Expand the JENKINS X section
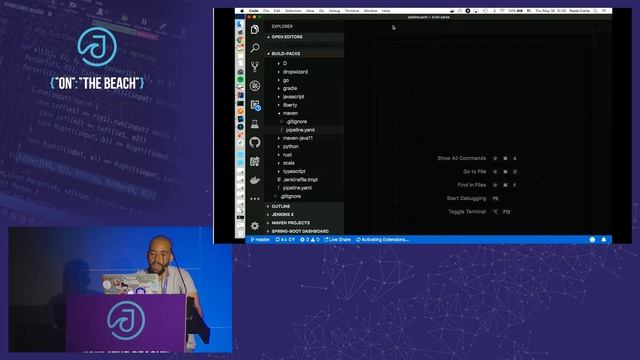This screenshot has height=360, width=640. pyautogui.click(x=305, y=214)
